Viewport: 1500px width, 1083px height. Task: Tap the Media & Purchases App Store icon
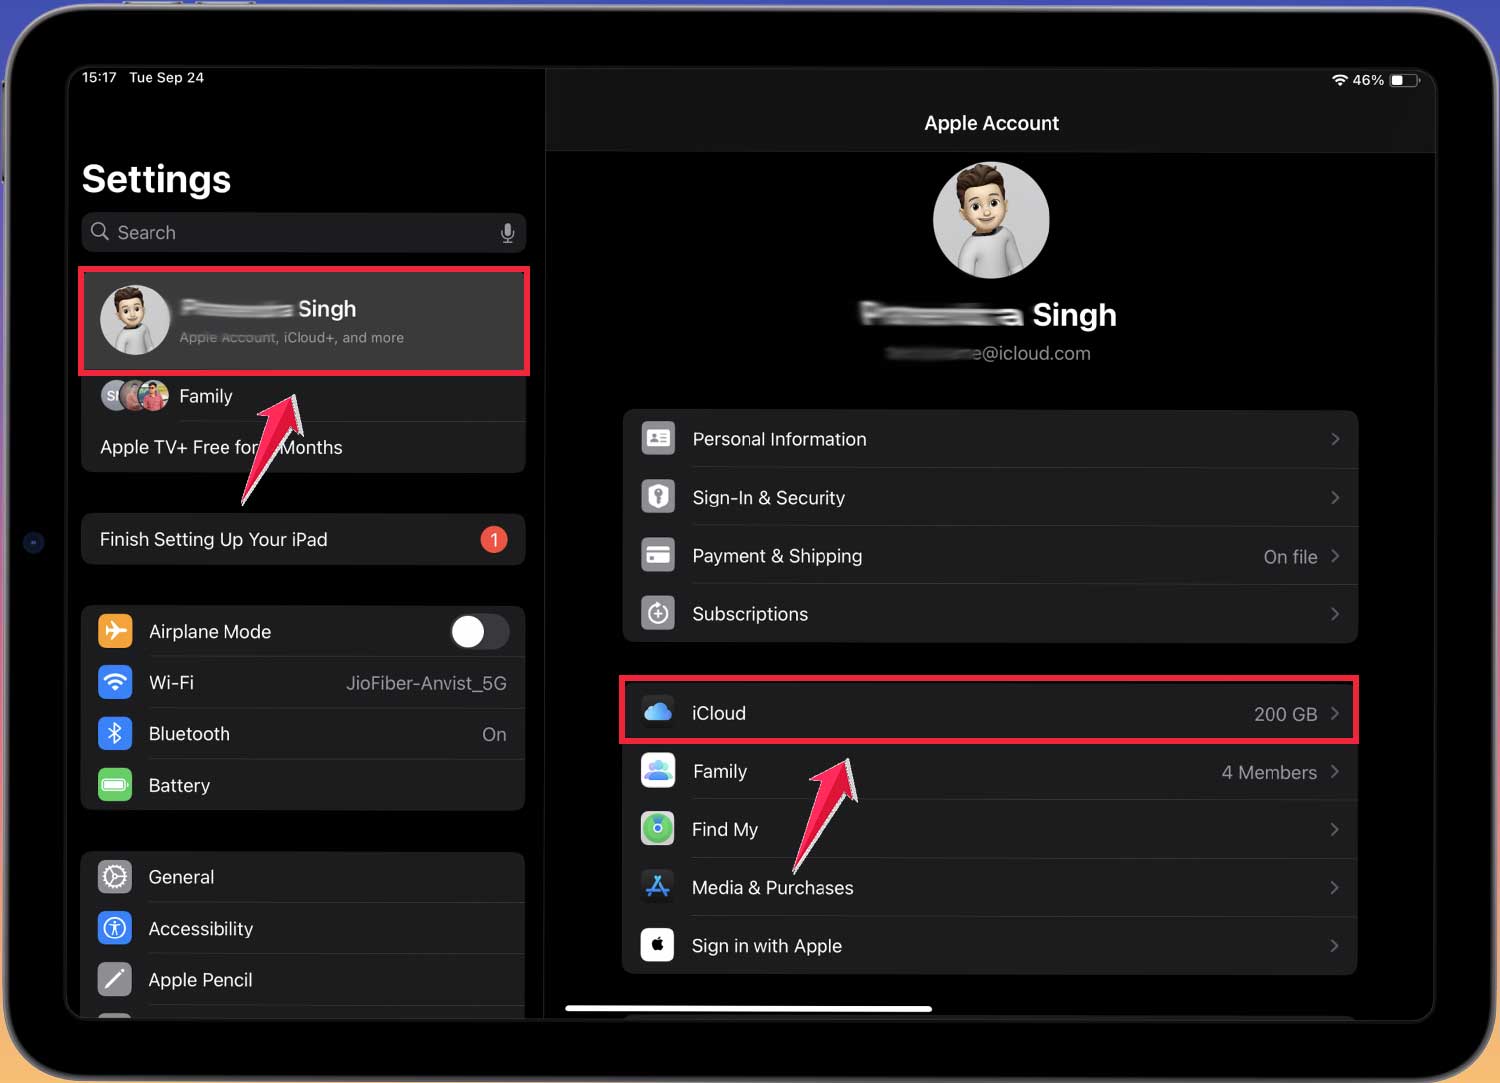point(657,887)
